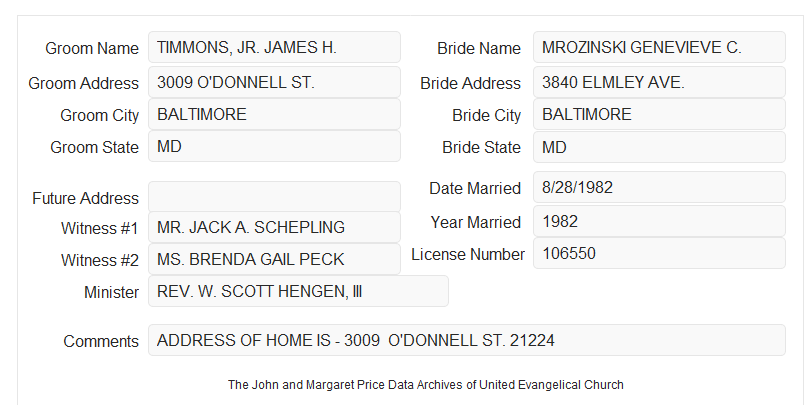Select the Witness #1 field
Image resolution: width=805 pixels, height=405 pixels.
click(274, 227)
